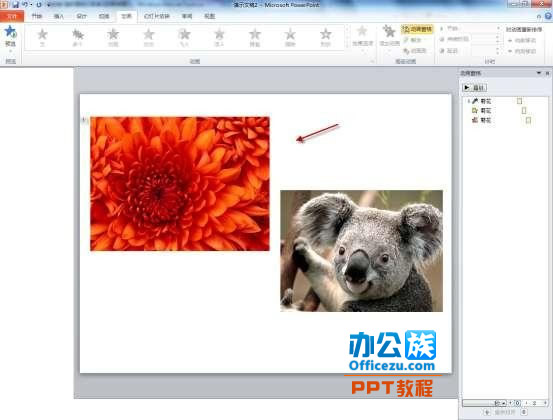Expand the Add Animation dropdown arrow
Viewport: 553px width, 420px height.
point(389,50)
